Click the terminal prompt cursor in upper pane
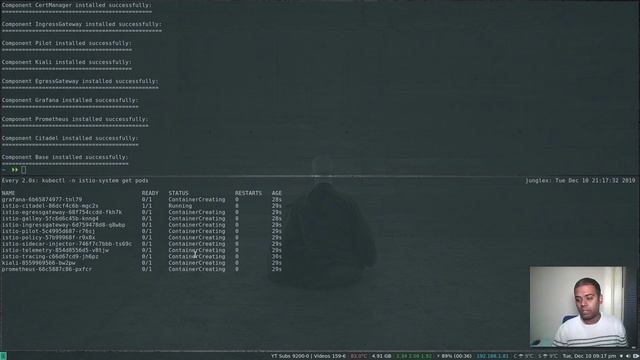This screenshot has width=640, height=360. point(23,170)
